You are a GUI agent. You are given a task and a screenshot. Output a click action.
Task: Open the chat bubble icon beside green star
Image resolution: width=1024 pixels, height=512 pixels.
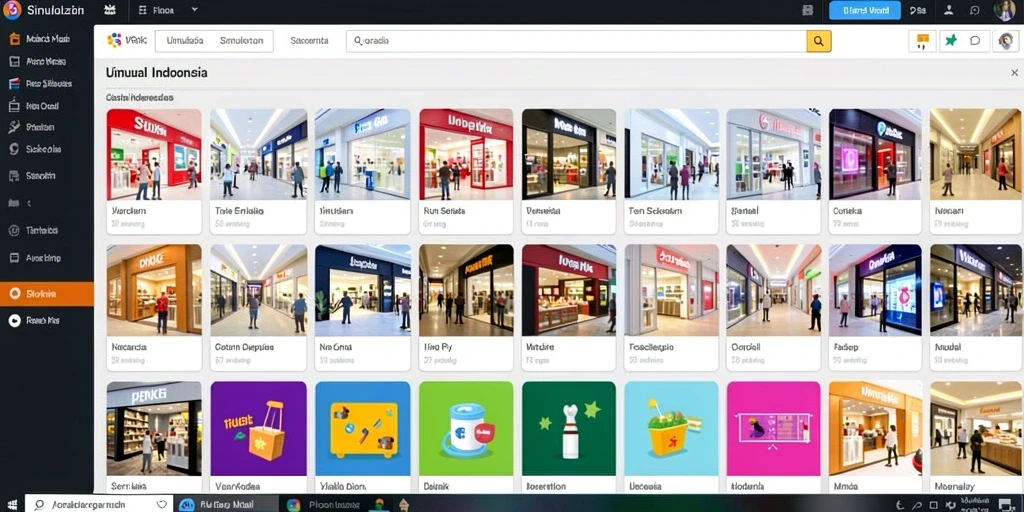pos(975,40)
